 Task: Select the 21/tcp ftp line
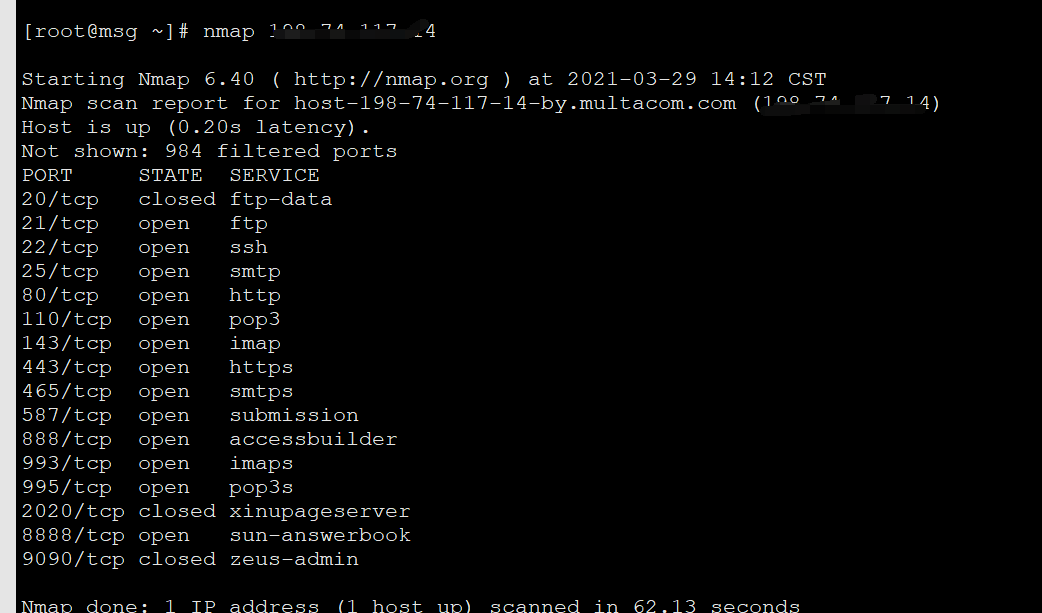click(x=145, y=224)
